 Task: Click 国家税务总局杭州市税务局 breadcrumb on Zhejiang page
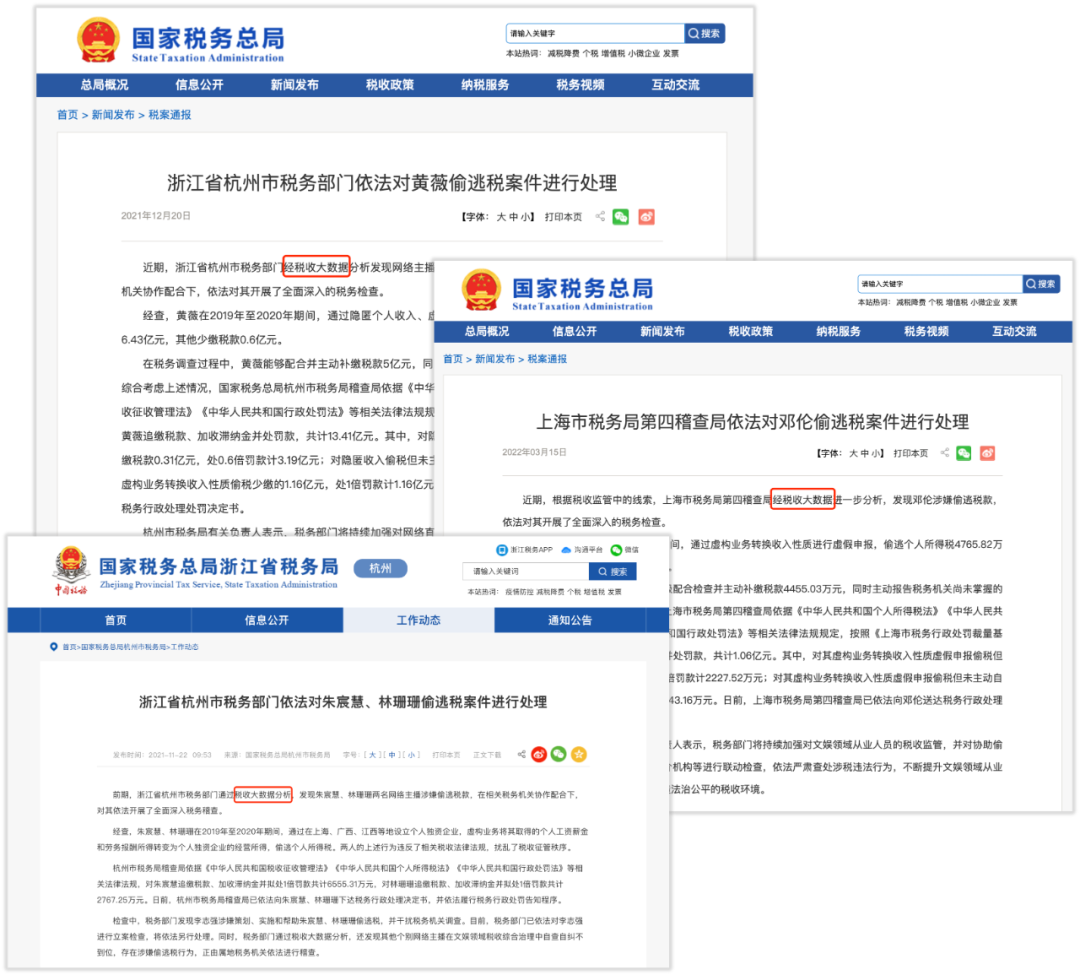point(124,647)
